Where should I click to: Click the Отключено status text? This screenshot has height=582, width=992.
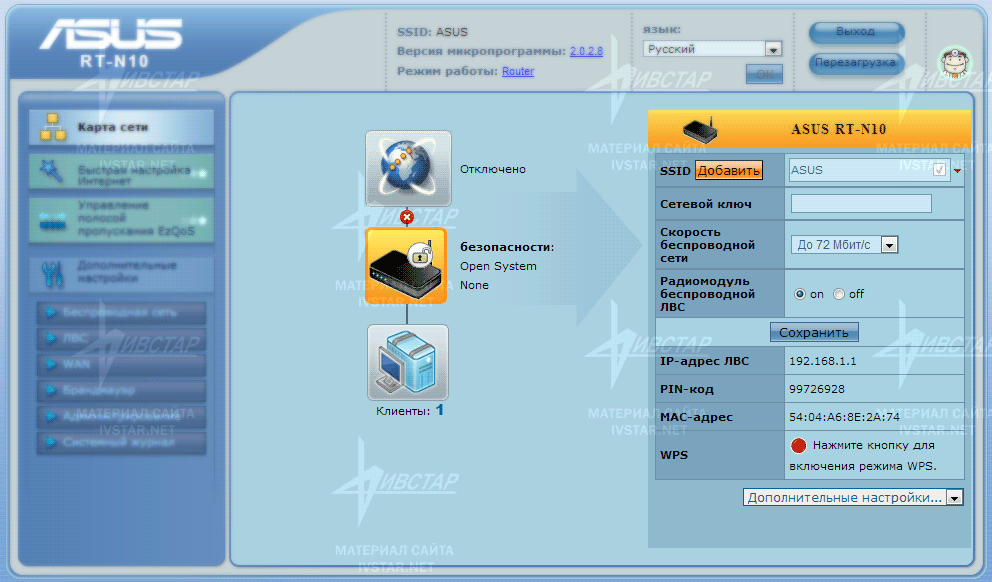[x=493, y=170]
